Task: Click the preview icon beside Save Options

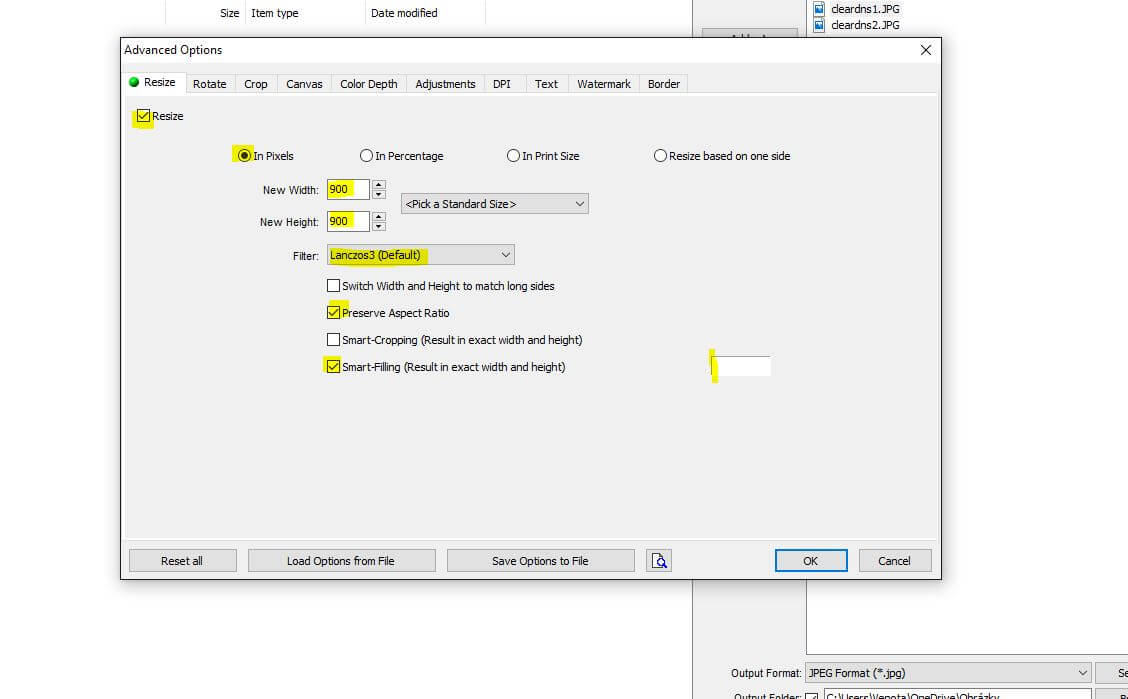Action: coord(659,561)
